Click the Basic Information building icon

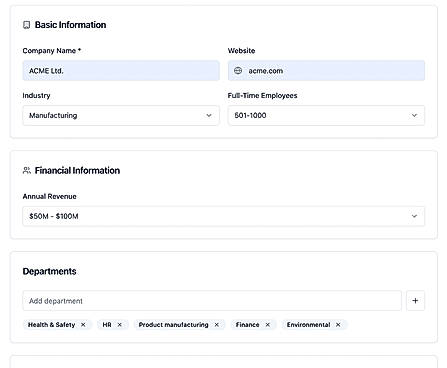(26, 25)
